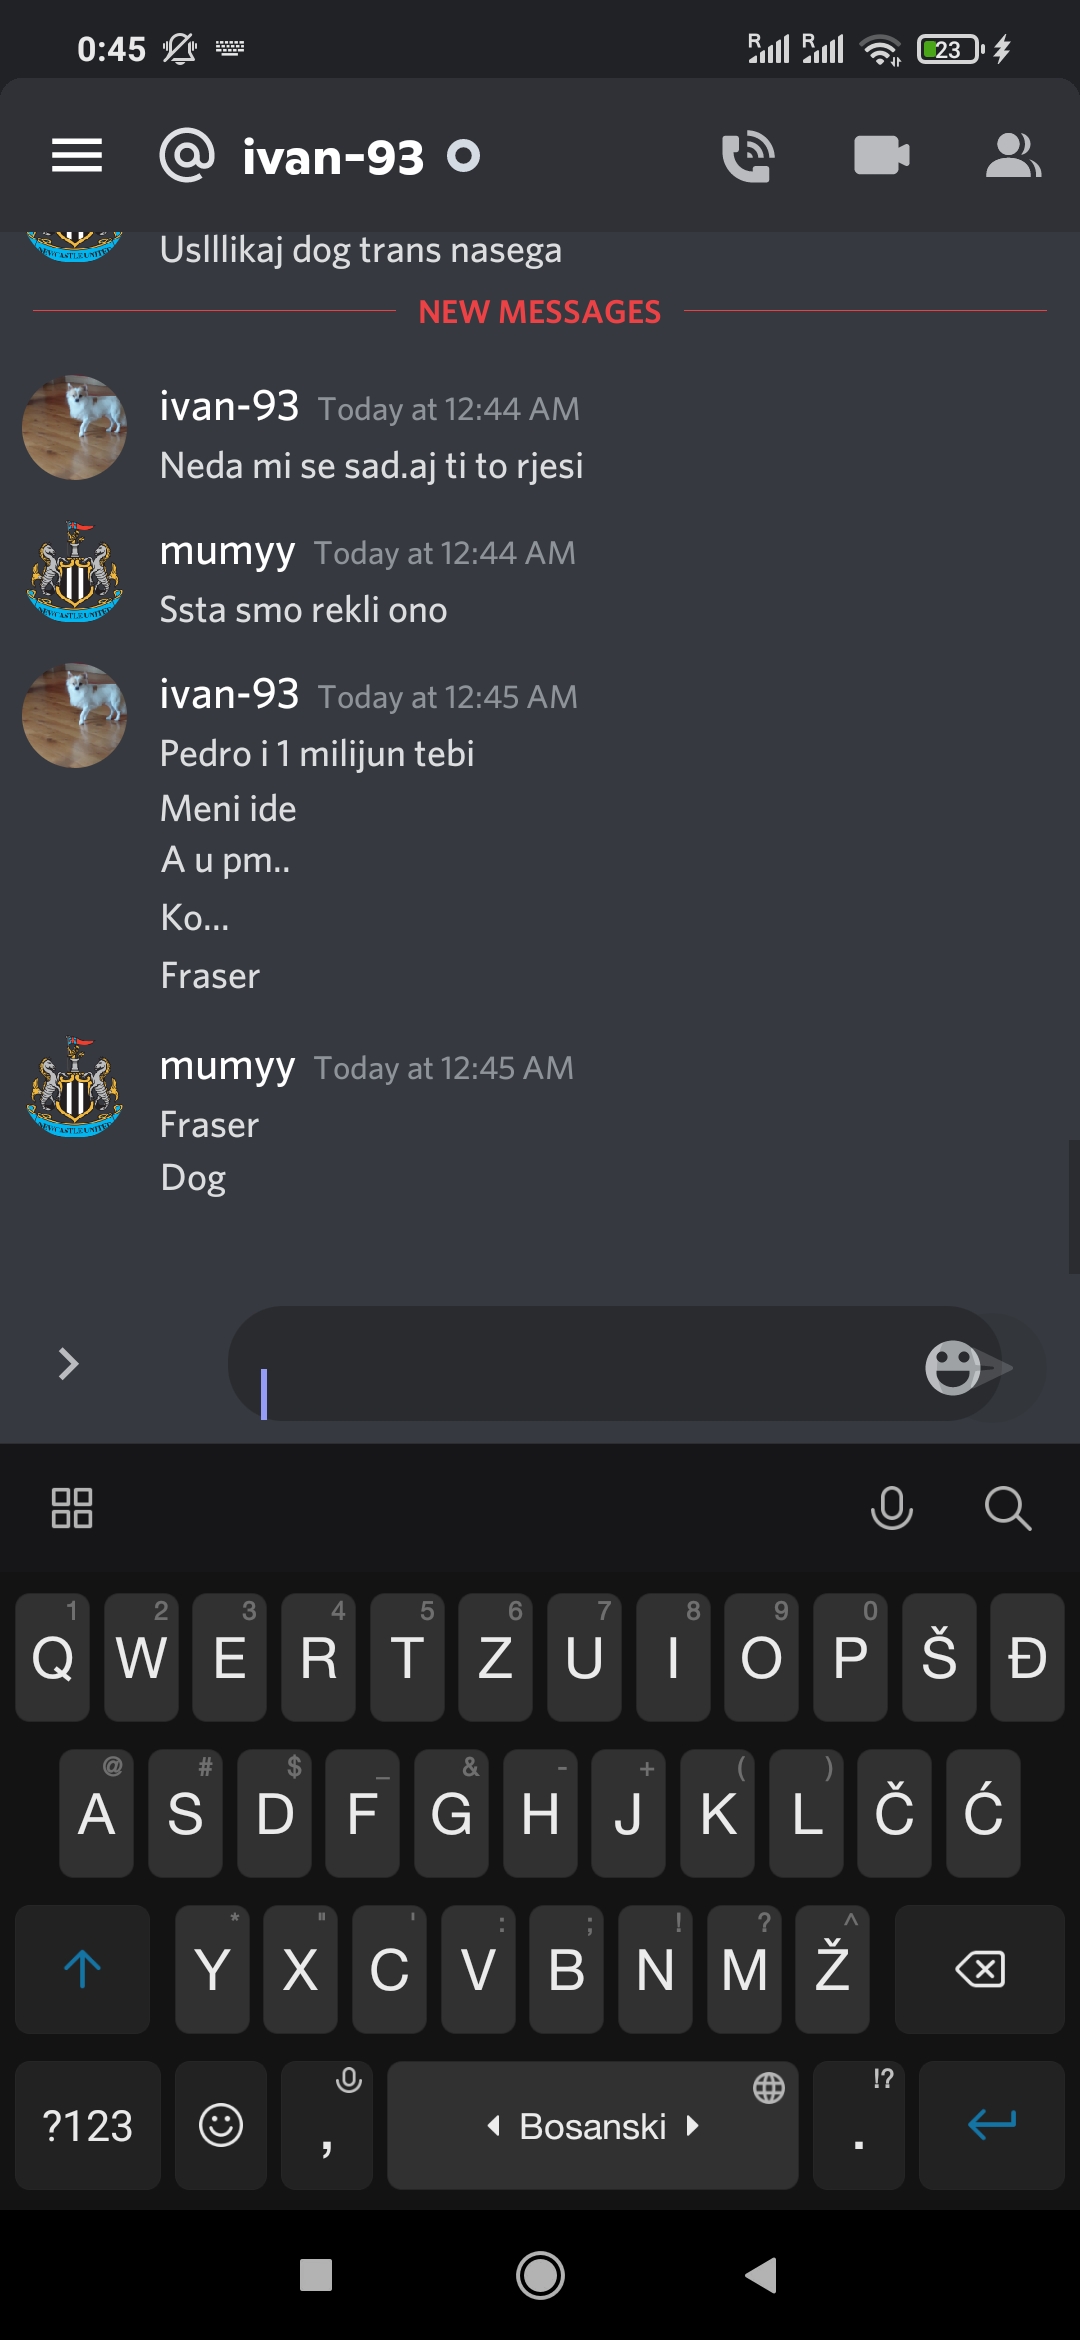Open the hamburger navigation menu
This screenshot has width=1080, height=2340.
tap(77, 156)
